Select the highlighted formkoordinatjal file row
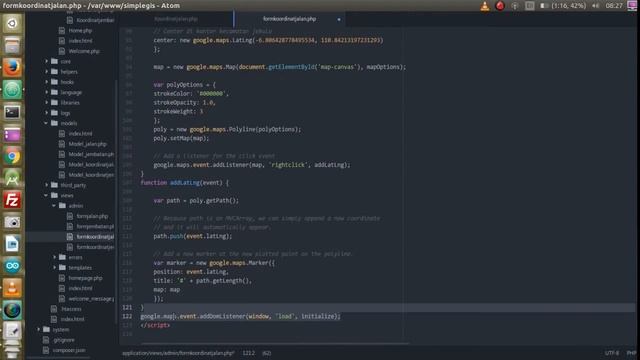640x360 pixels. point(71,237)
